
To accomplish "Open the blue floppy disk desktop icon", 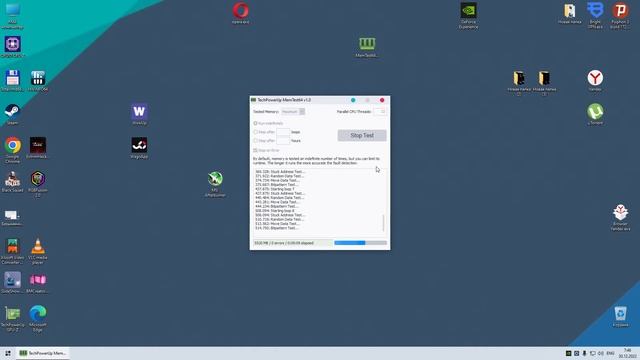I will coord(12,80).
